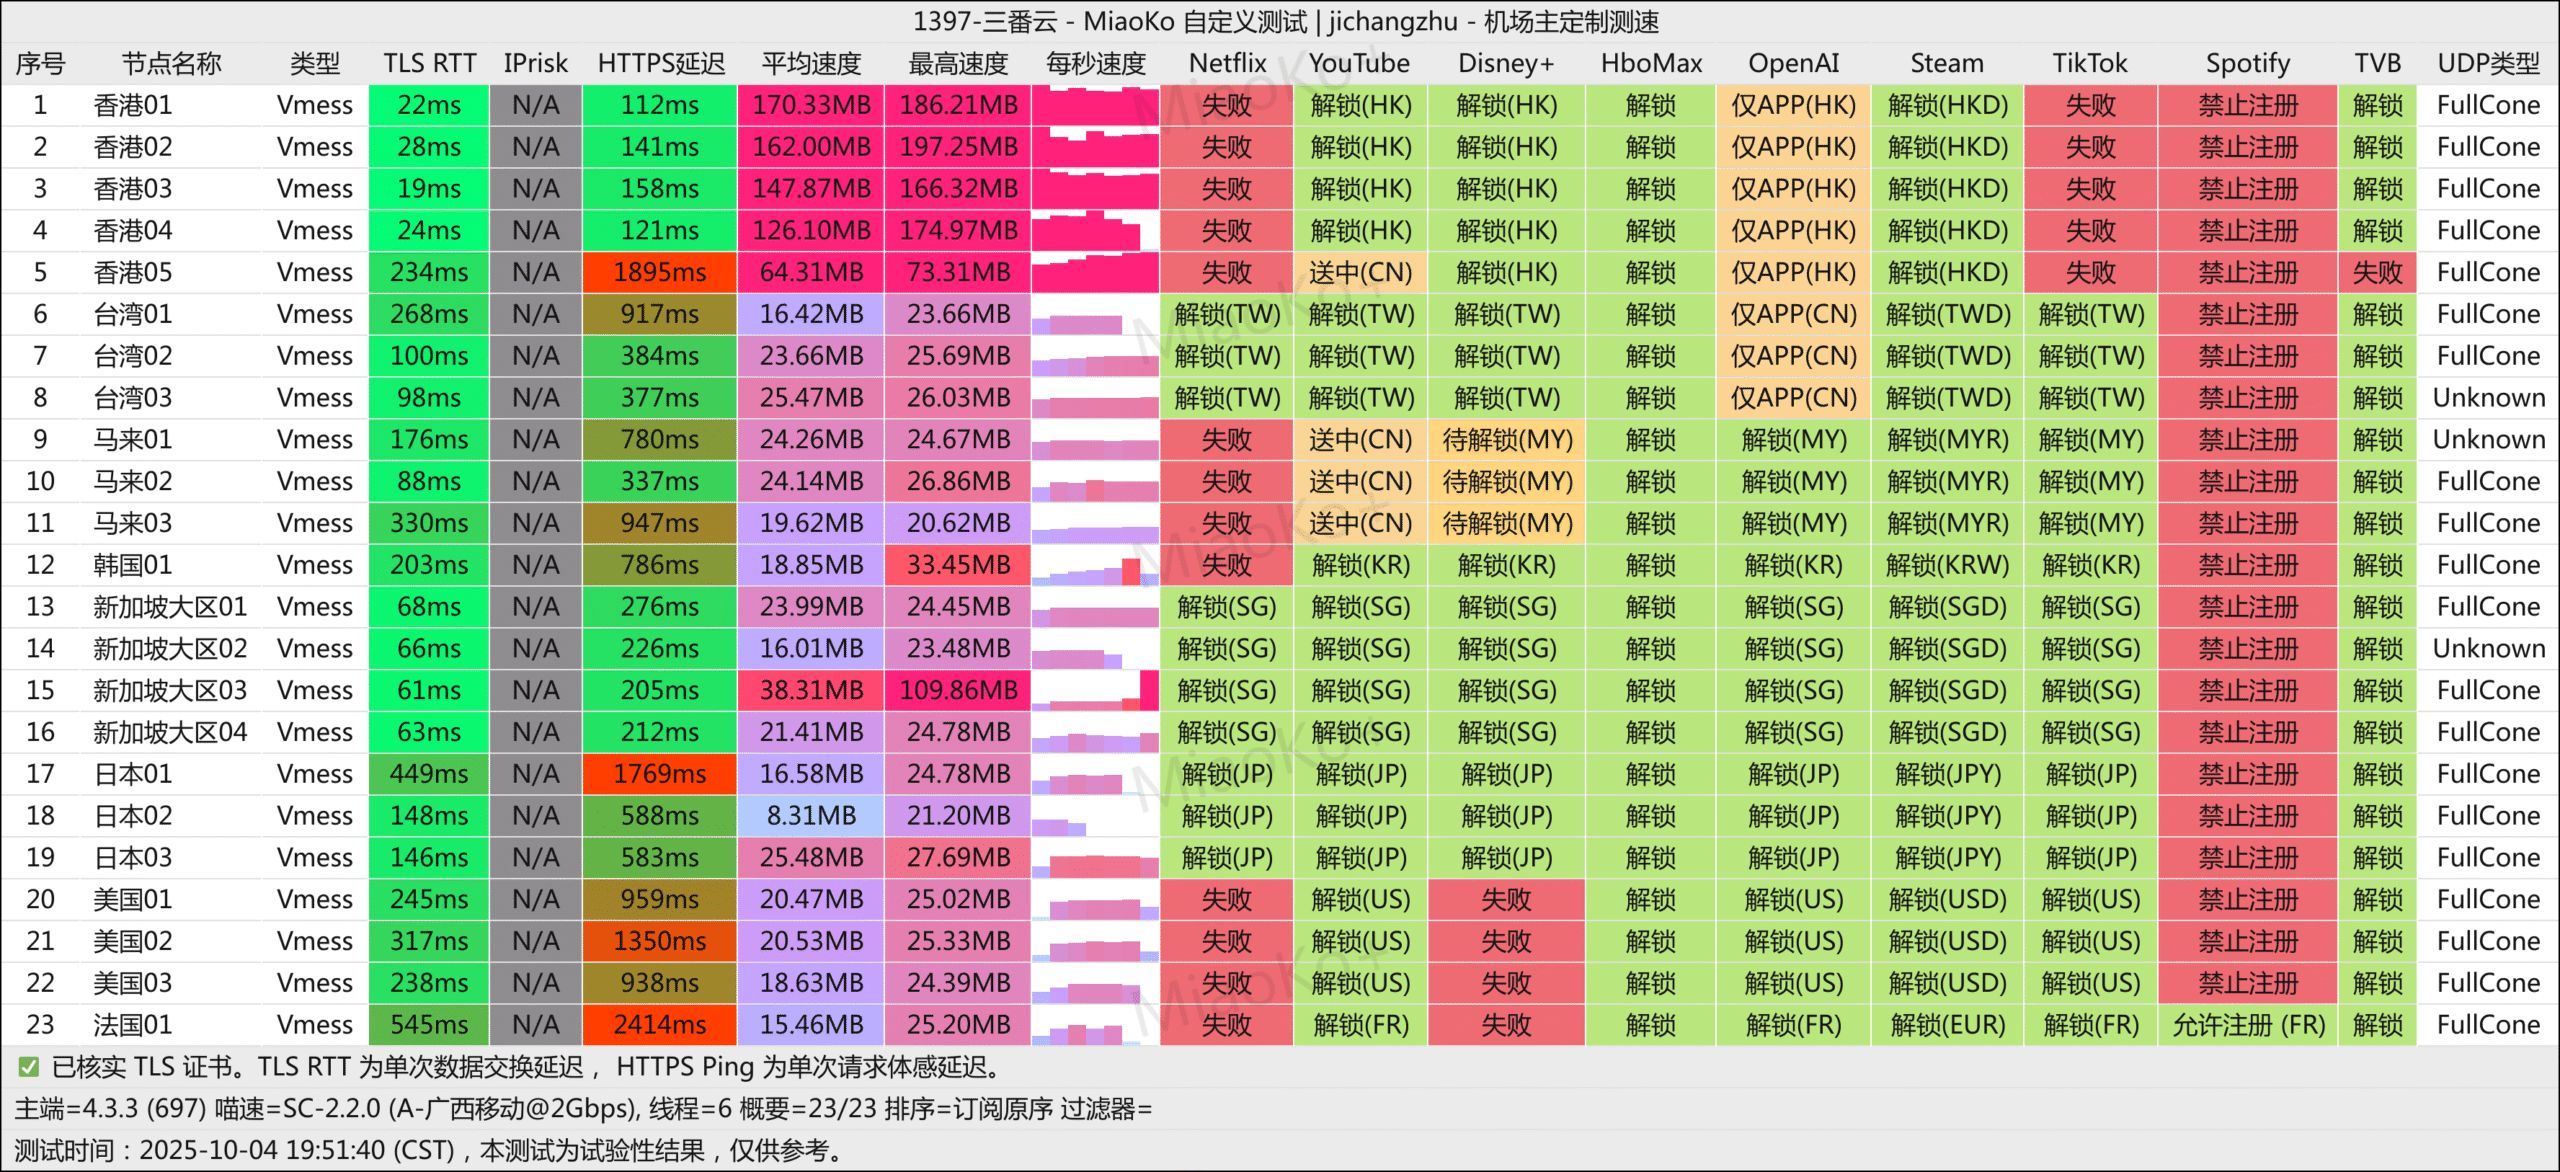This screenshot has height=1172, width=2560.
Task: Click the 序号 column header
Action: tap(40, 63)
